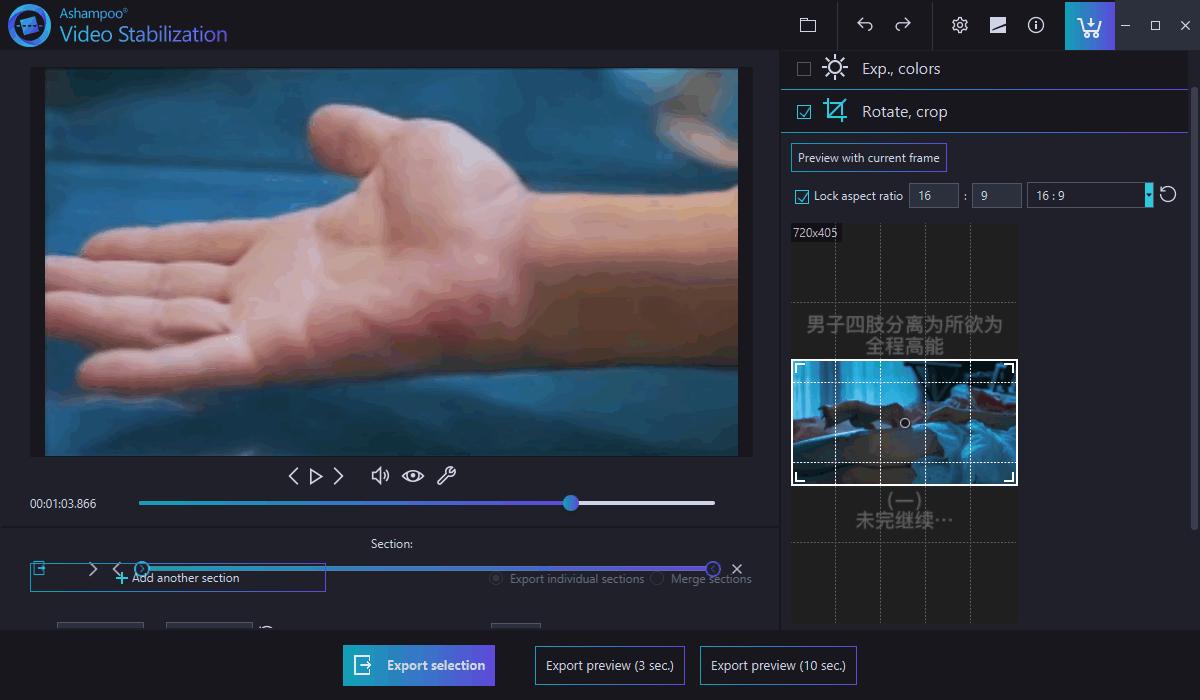
Task: Click the section export icon at left
Action: click(39, 569)
